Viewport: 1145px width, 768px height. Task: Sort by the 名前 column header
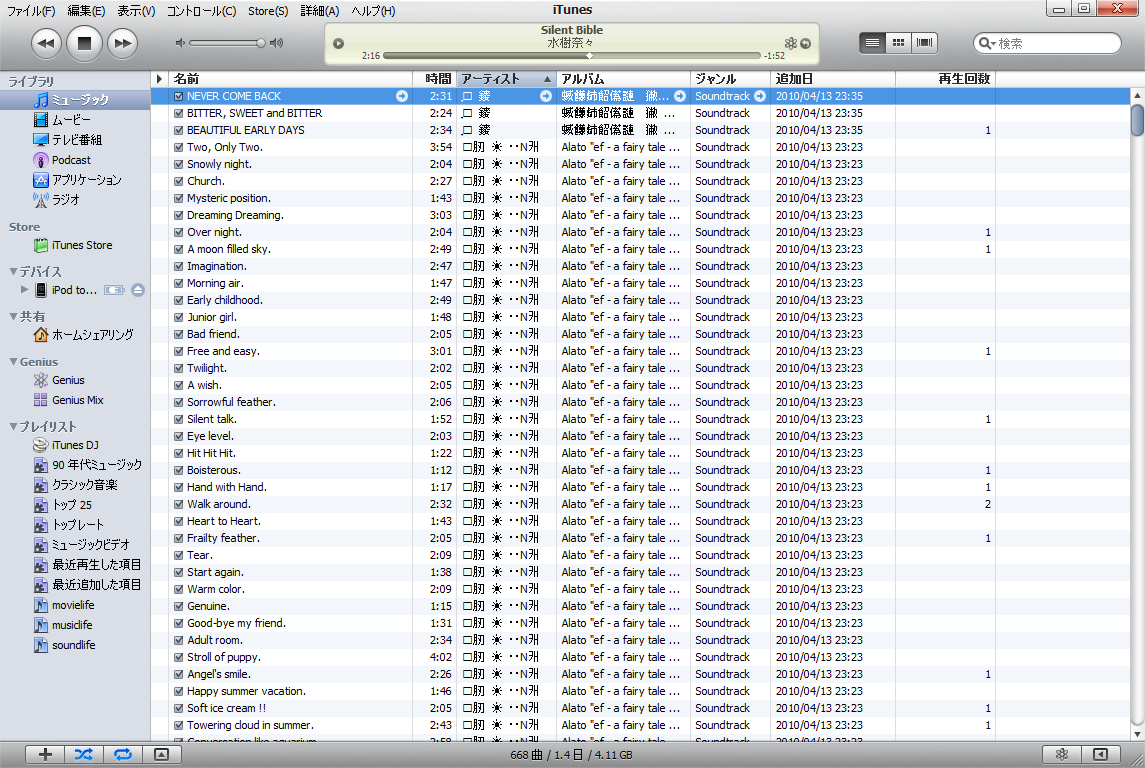(x=291, y=79)
